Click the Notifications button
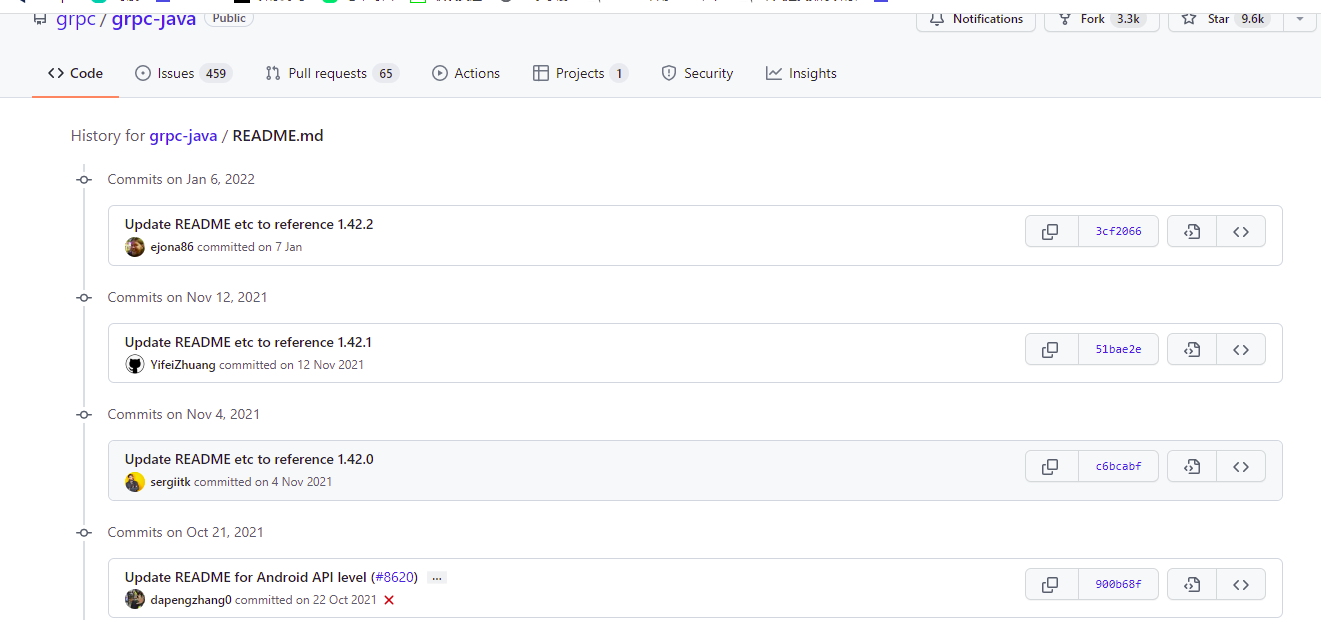 (976, 19)
